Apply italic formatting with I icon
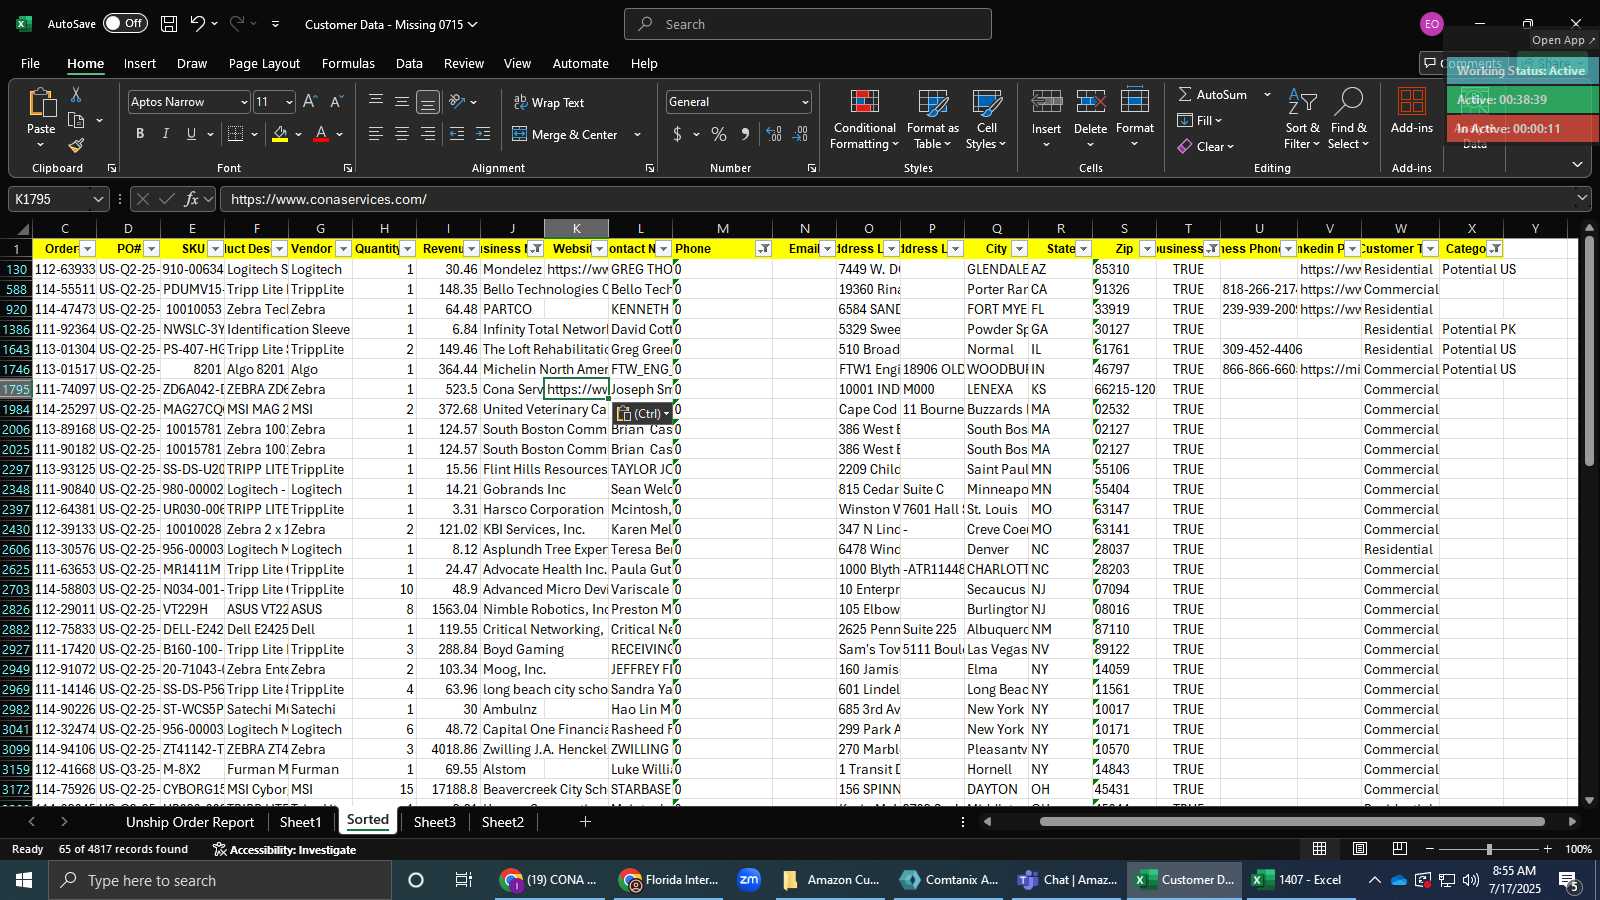The width and height of the screenshot is (1600, 900). pos(165,134)
